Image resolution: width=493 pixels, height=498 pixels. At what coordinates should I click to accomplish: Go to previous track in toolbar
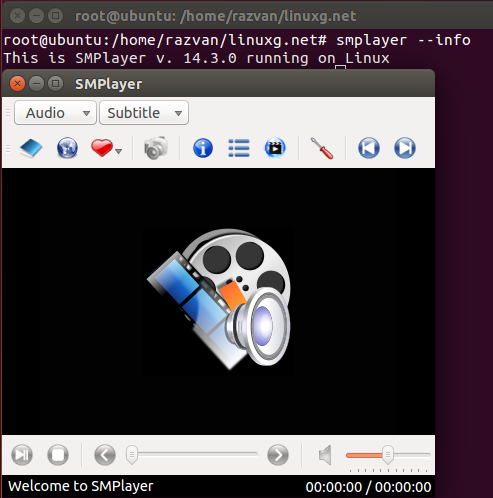tap(369, 148)
